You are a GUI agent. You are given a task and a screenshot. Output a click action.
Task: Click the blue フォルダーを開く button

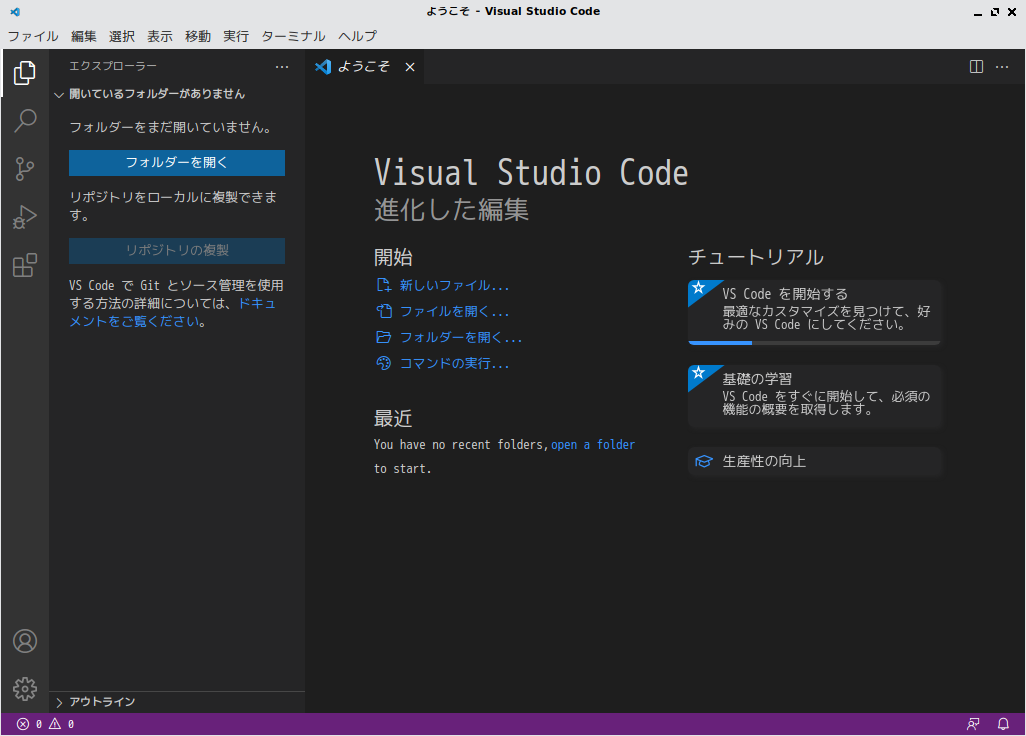point(177,163)
